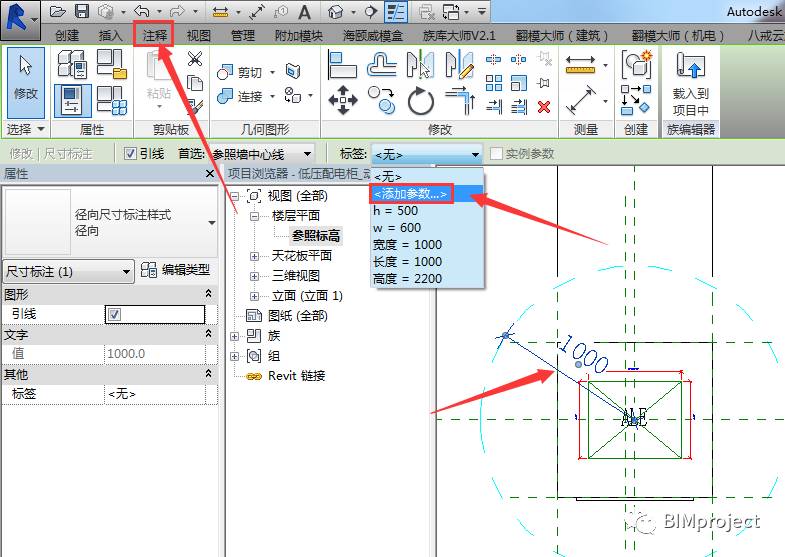Click the 编辑类型 button
The height and width of the screenshot is (557, 785).
(176, 270)
